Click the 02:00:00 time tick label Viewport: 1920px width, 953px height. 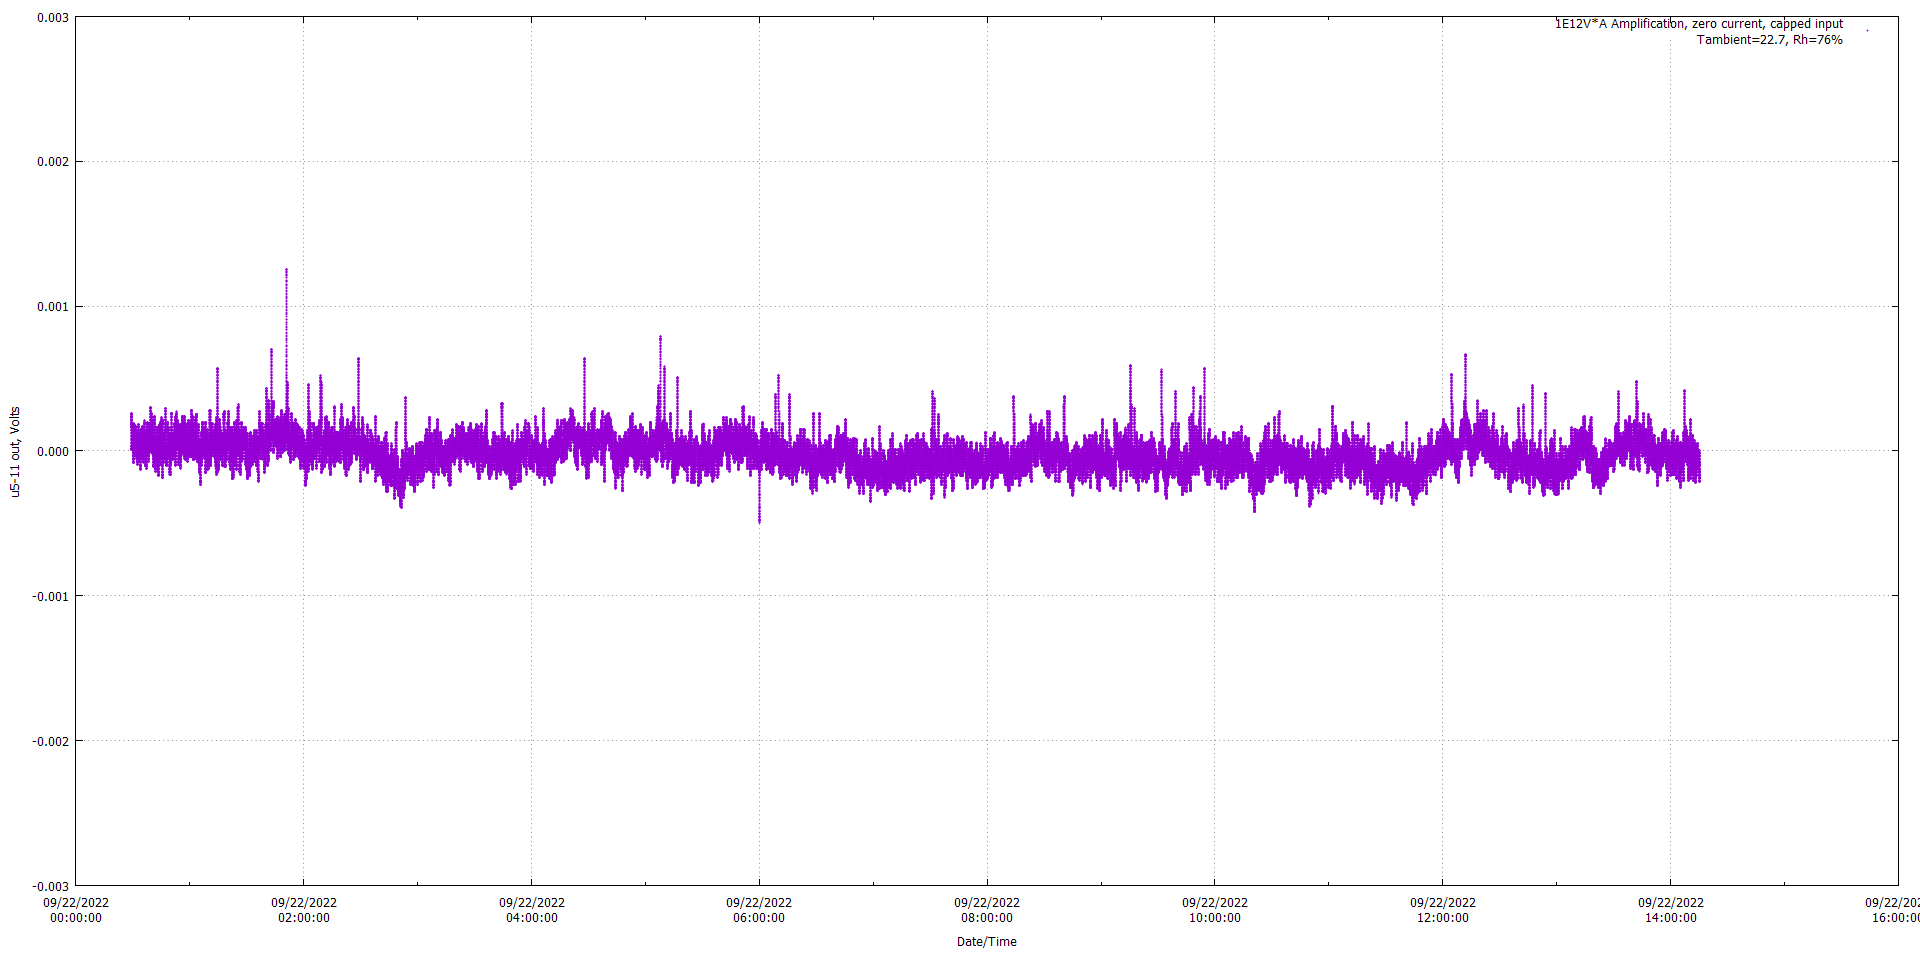click(304, 918)
